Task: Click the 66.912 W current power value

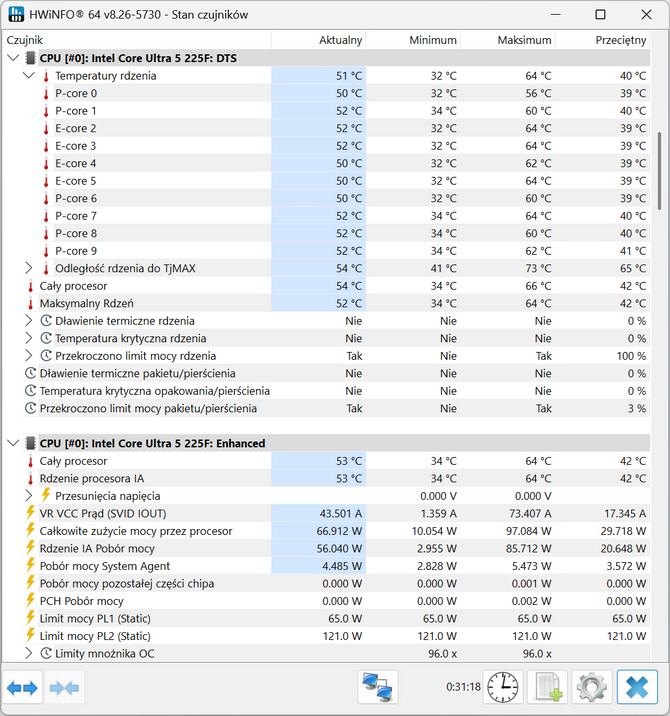Action: (x=339, y=531)
